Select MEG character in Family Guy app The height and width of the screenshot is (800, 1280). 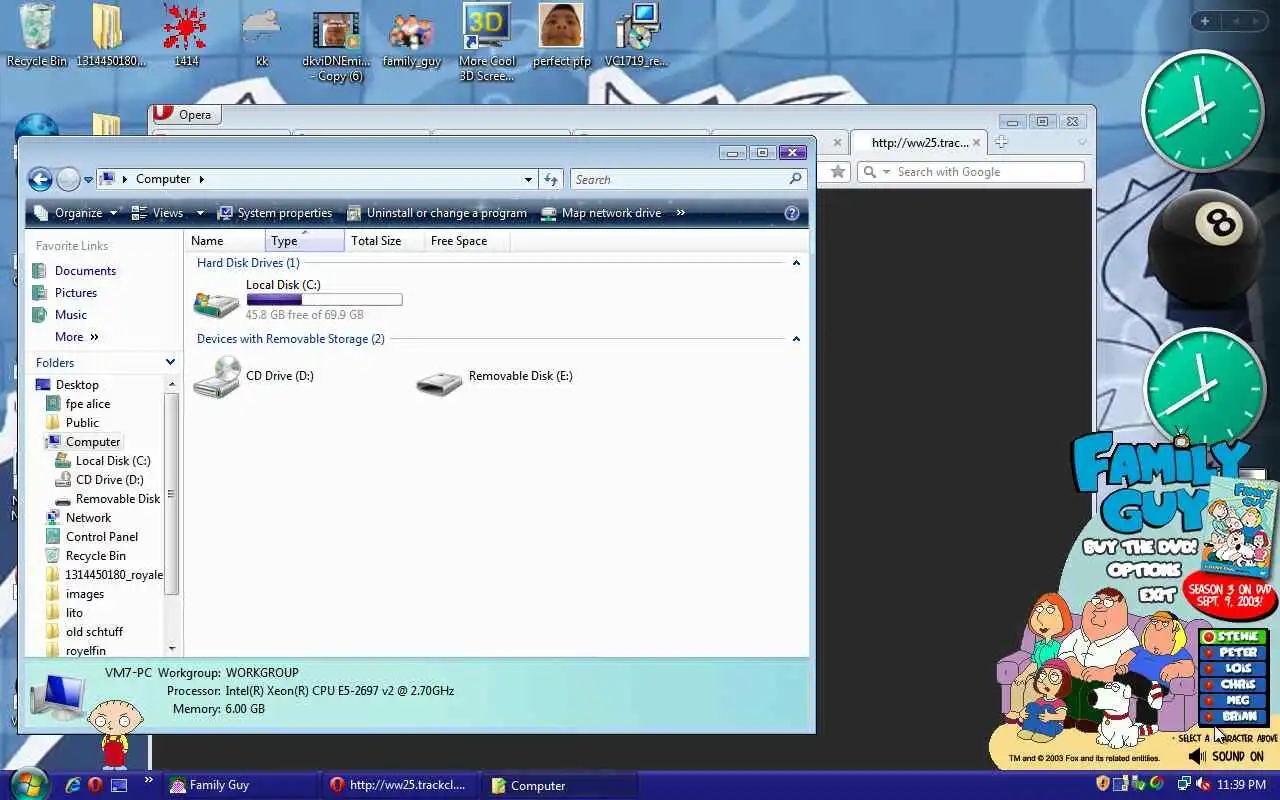pos(1233,701)
